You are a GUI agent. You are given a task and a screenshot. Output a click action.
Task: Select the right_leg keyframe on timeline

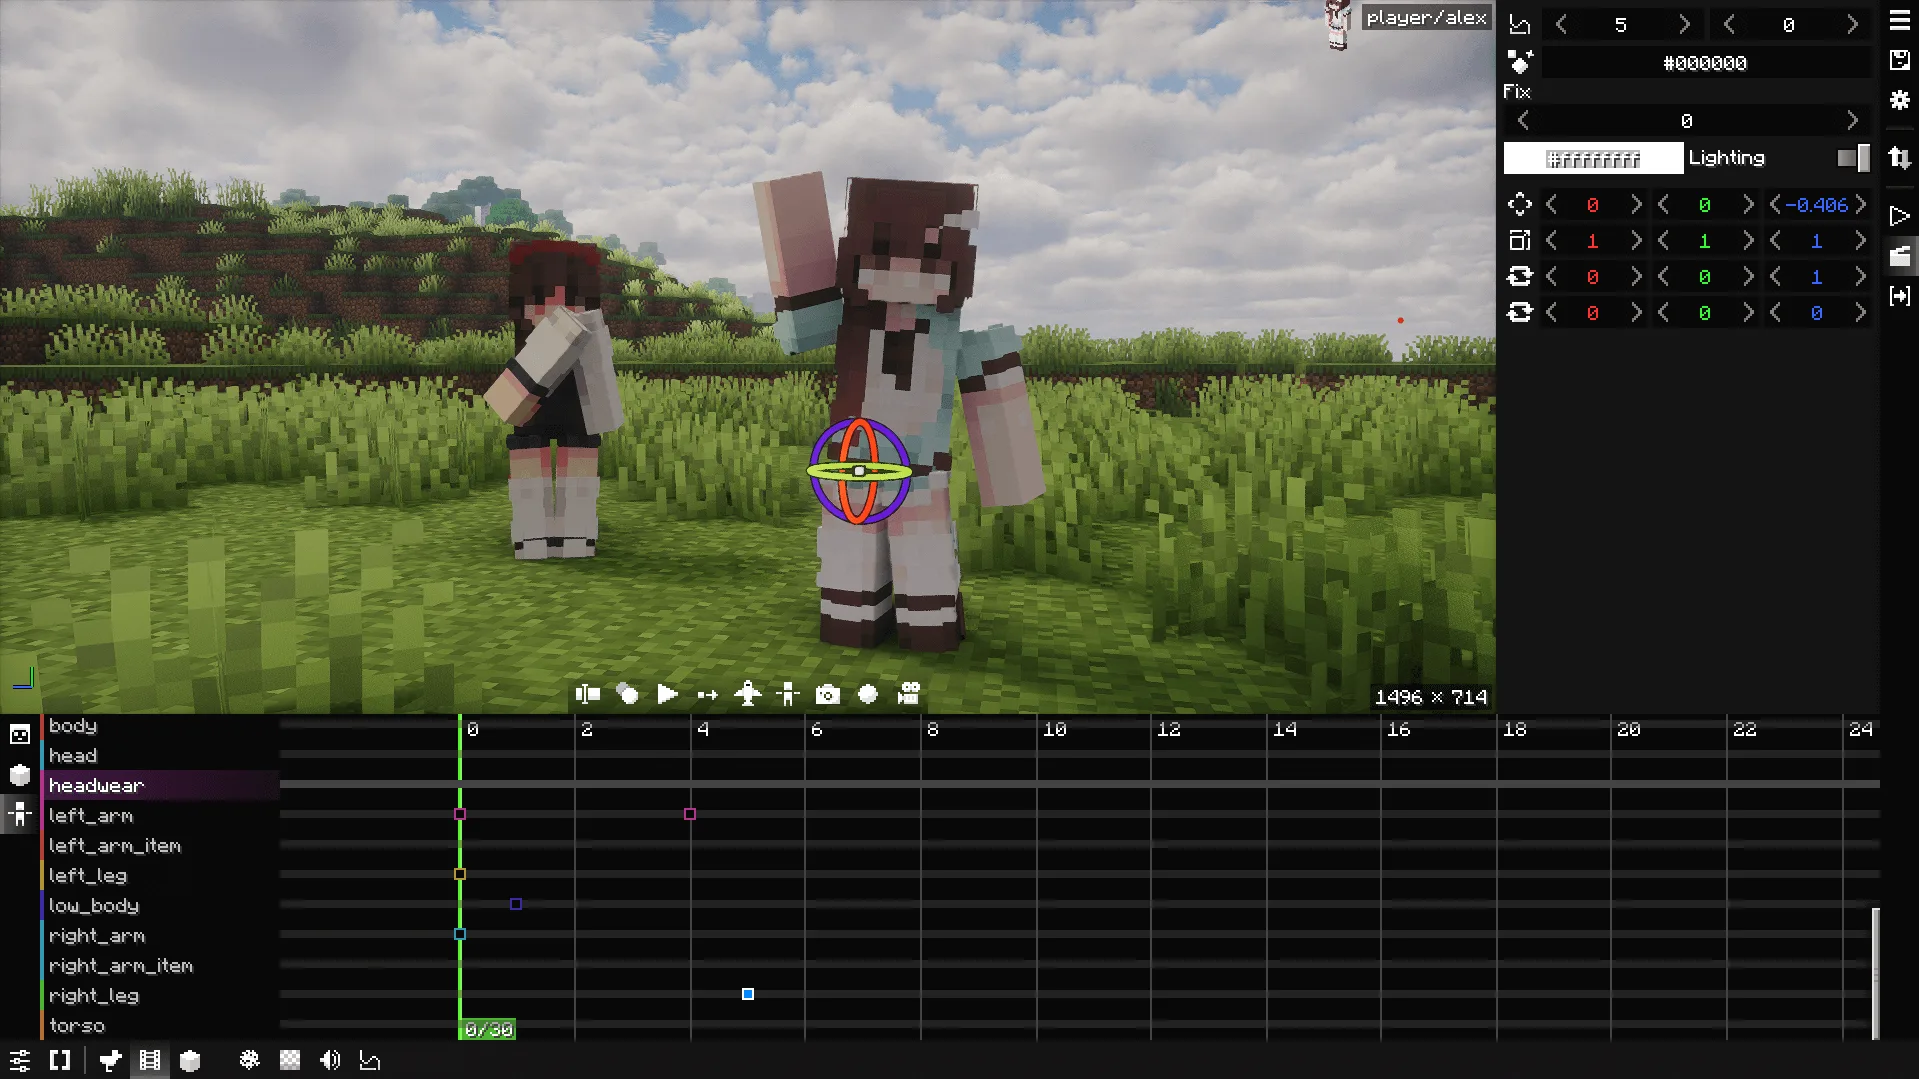[x=748, y=994]
